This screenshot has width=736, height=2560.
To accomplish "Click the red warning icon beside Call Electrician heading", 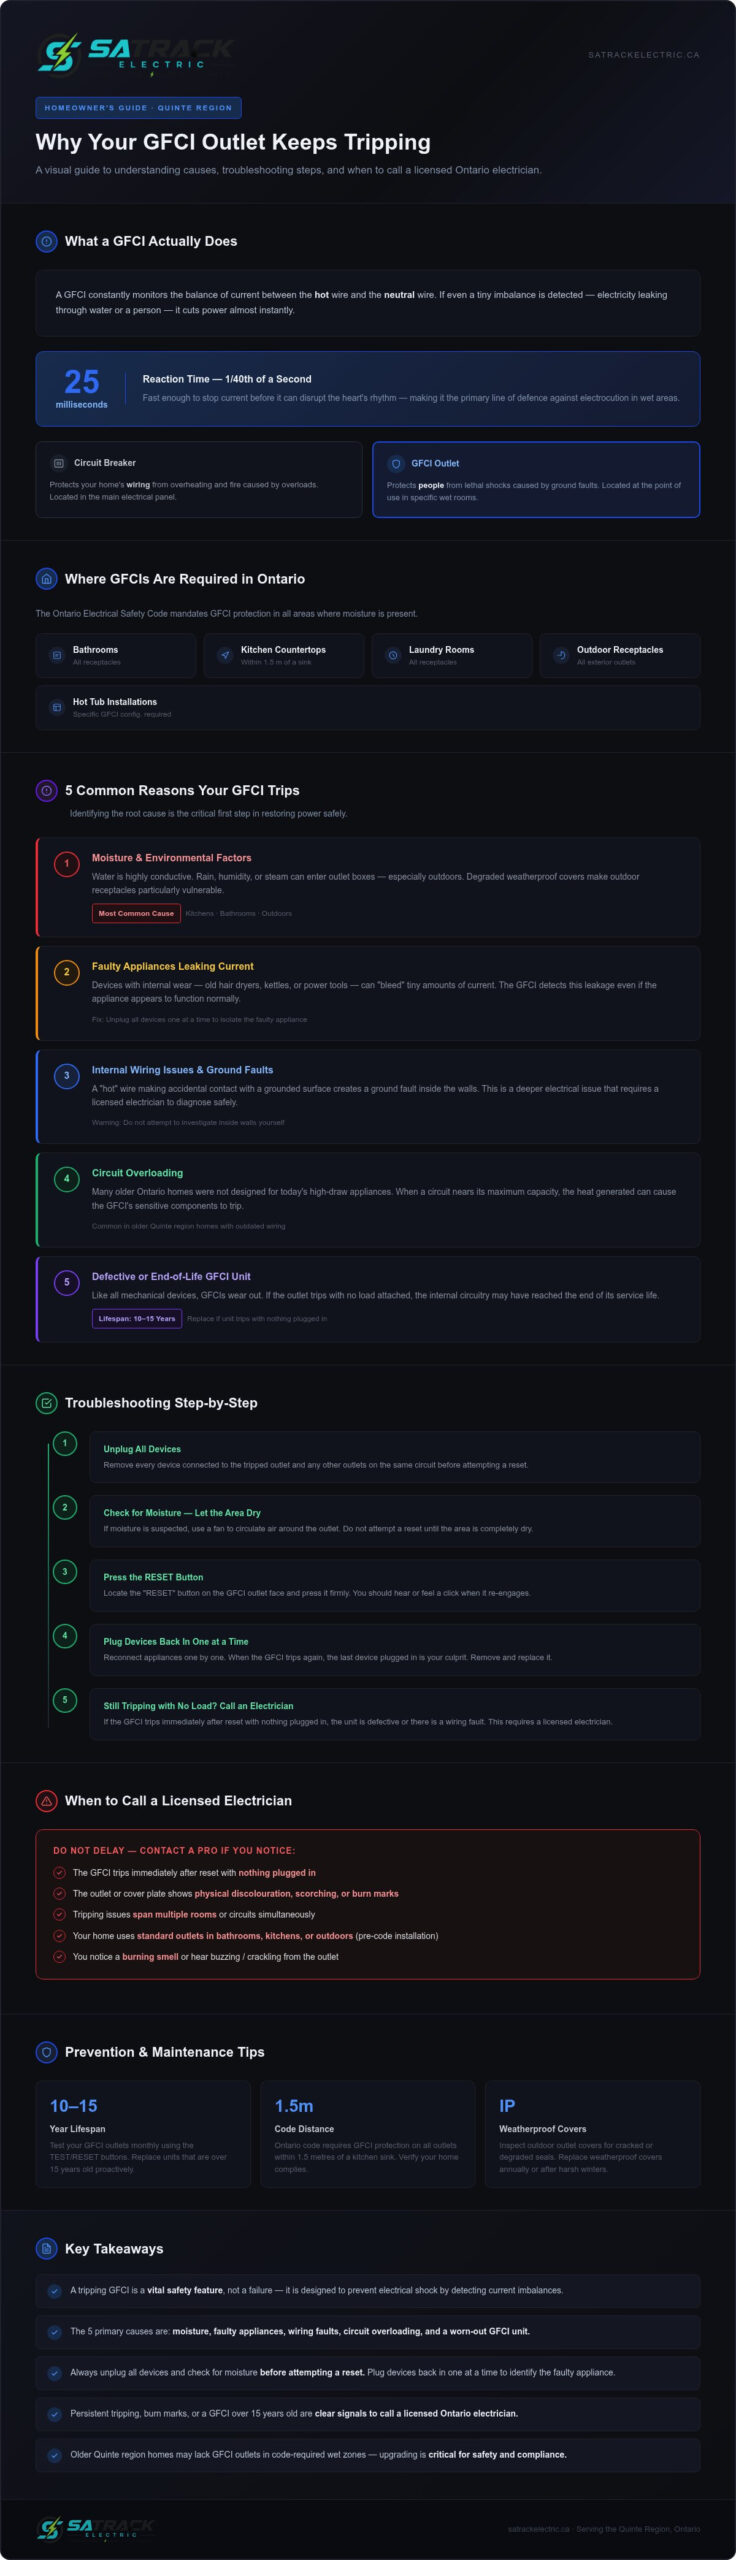I will [x=46, y=1801].
